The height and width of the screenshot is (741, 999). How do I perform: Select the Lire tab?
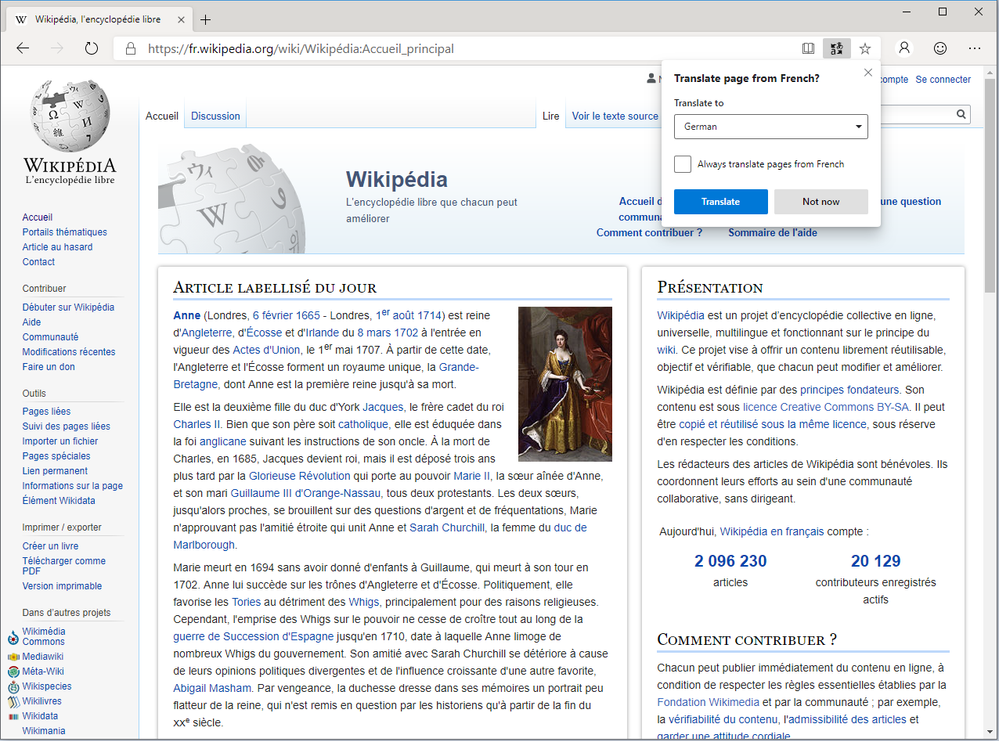(x=550, y=116)
